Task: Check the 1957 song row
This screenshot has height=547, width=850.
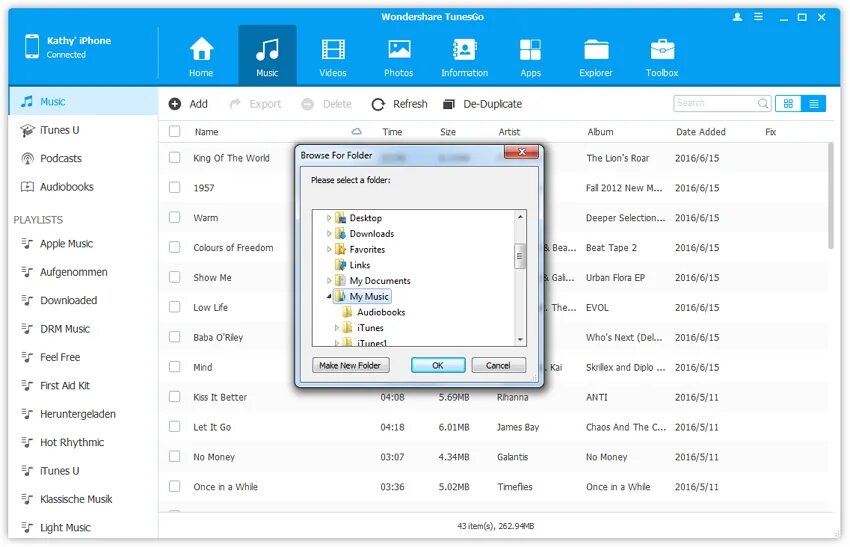Action: click(x=175, y=188)
